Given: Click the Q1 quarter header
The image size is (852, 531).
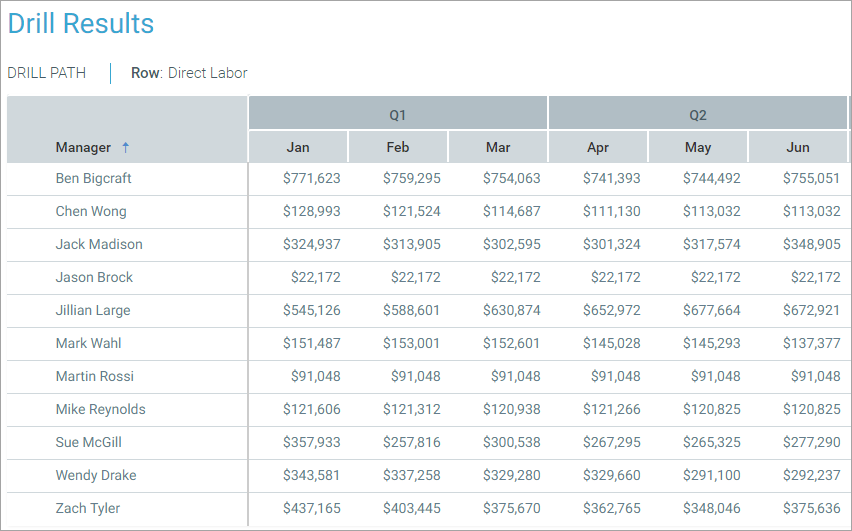Looking at the screenshot, I should (398, 115).
